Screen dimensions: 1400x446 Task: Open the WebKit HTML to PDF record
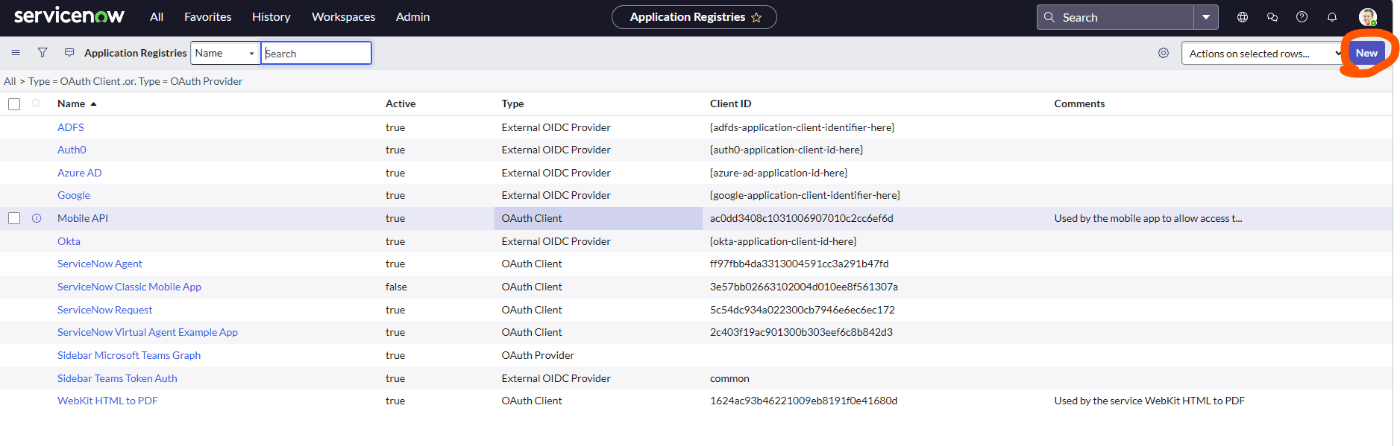(107, 401)
